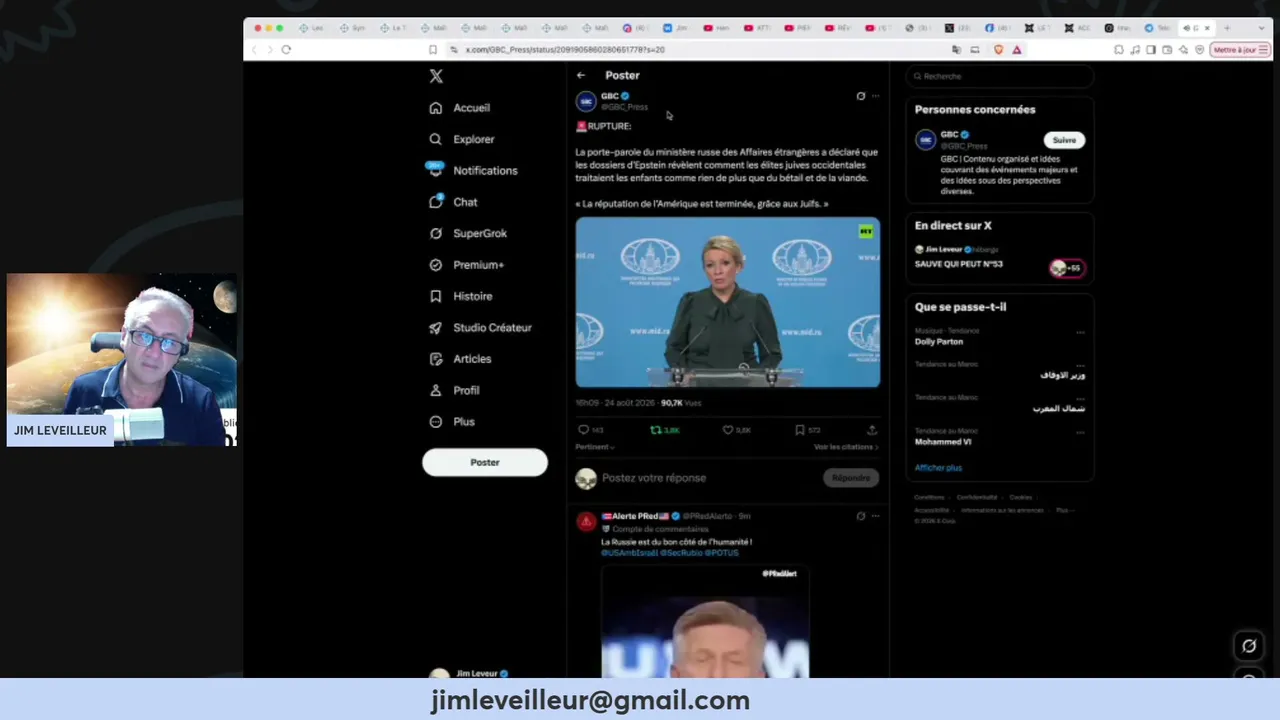1280x720 pixels.
Task: Click the Chat bubble icon
Action: coord(436,202)
